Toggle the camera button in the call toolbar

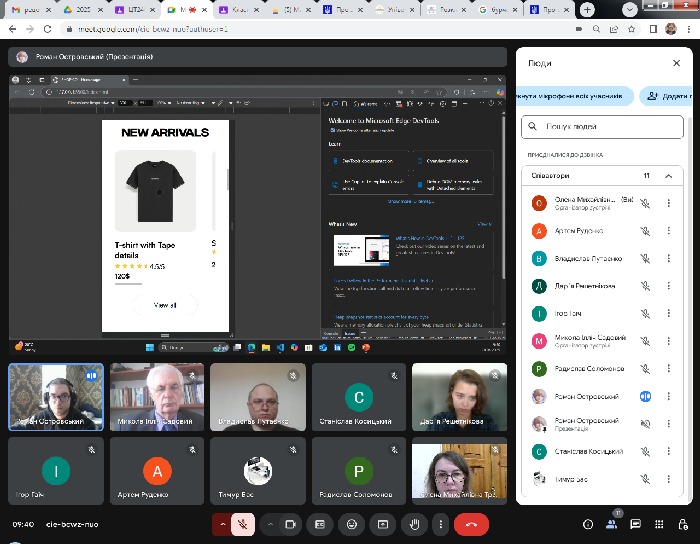point(291,523)
